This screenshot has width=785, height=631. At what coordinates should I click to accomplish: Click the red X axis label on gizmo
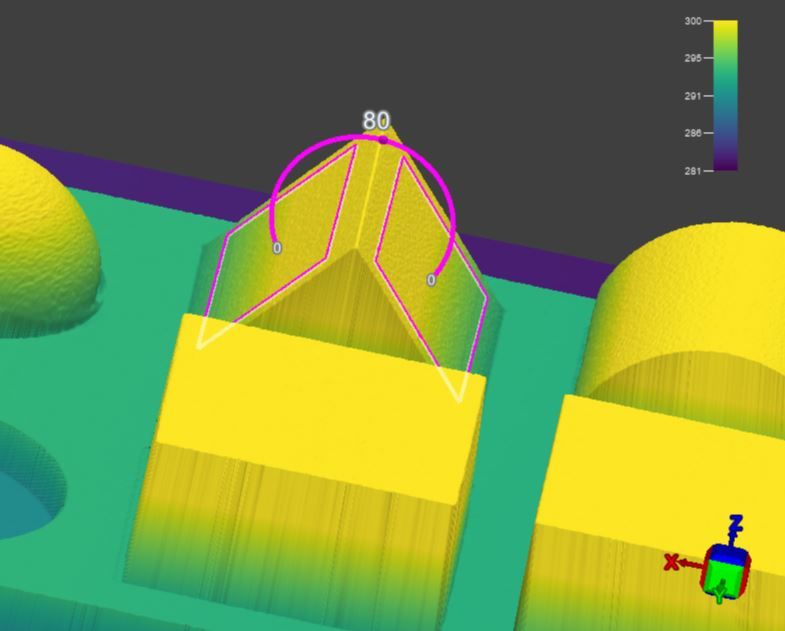click(671, 562)
